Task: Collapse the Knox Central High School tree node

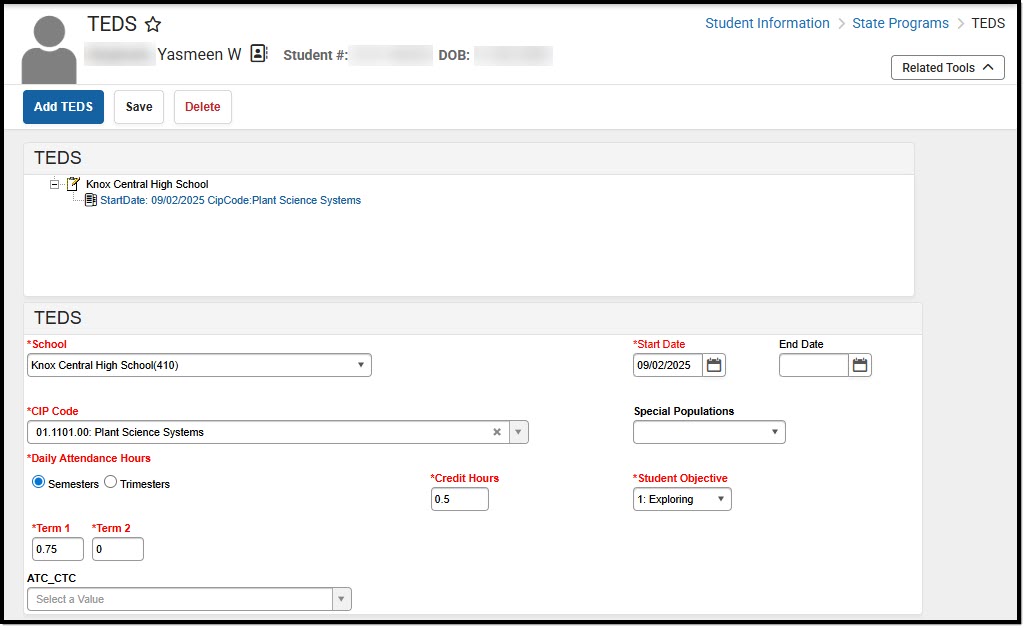Action: tap(55, 184)
